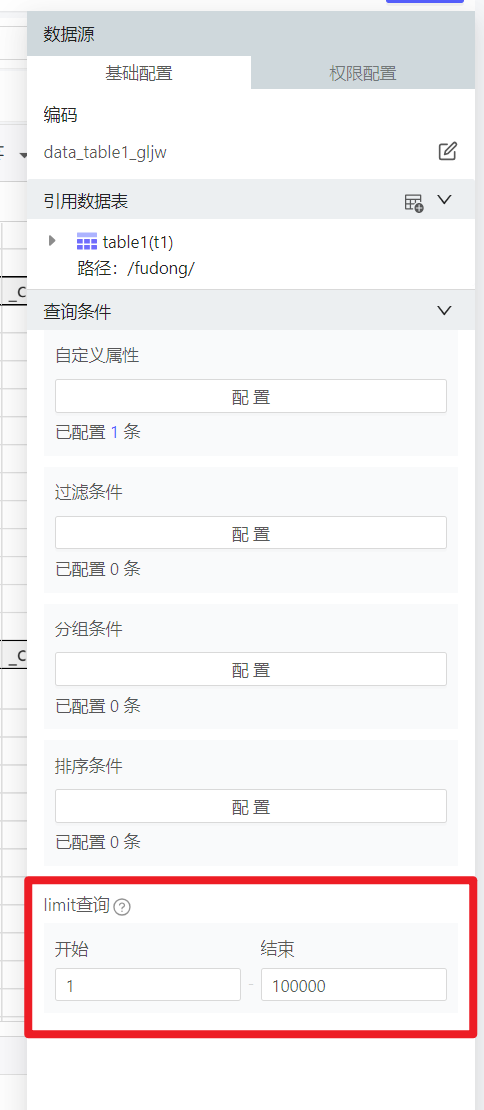
Task: Collapse the 查询条件 section
Action: coord(444,310)
